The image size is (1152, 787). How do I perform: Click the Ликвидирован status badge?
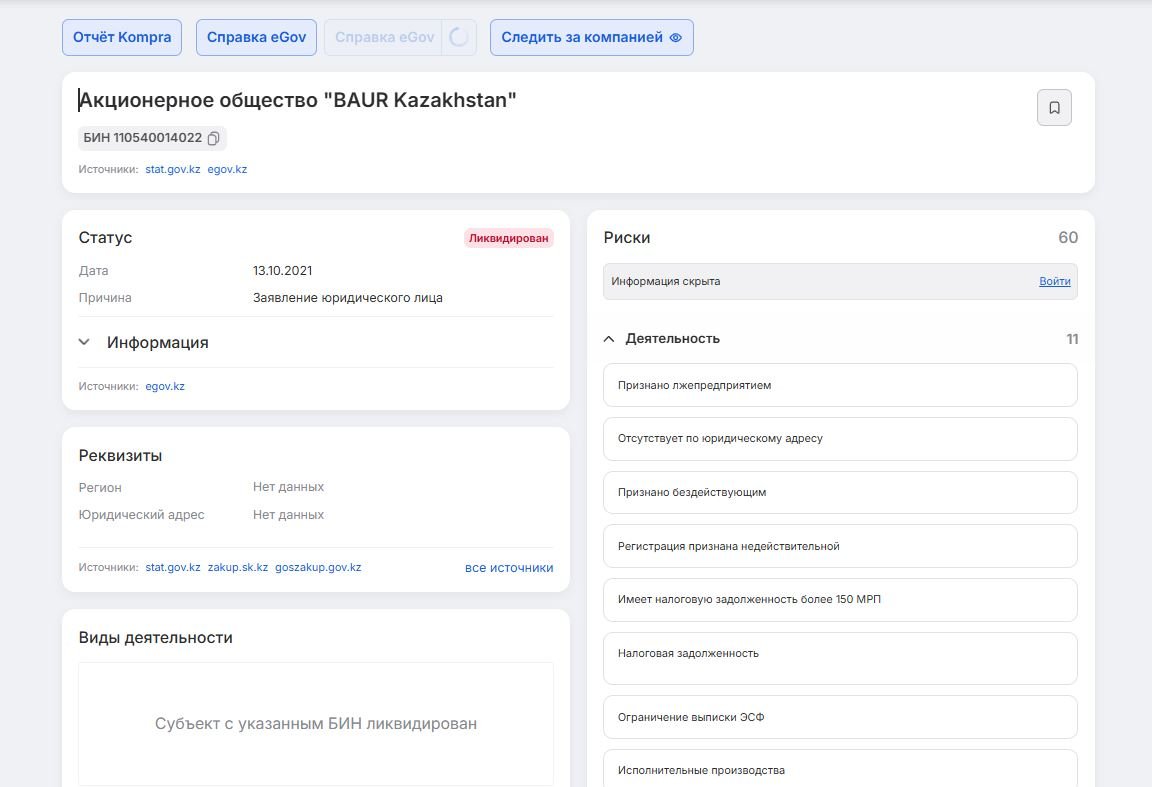pos(508,238)
